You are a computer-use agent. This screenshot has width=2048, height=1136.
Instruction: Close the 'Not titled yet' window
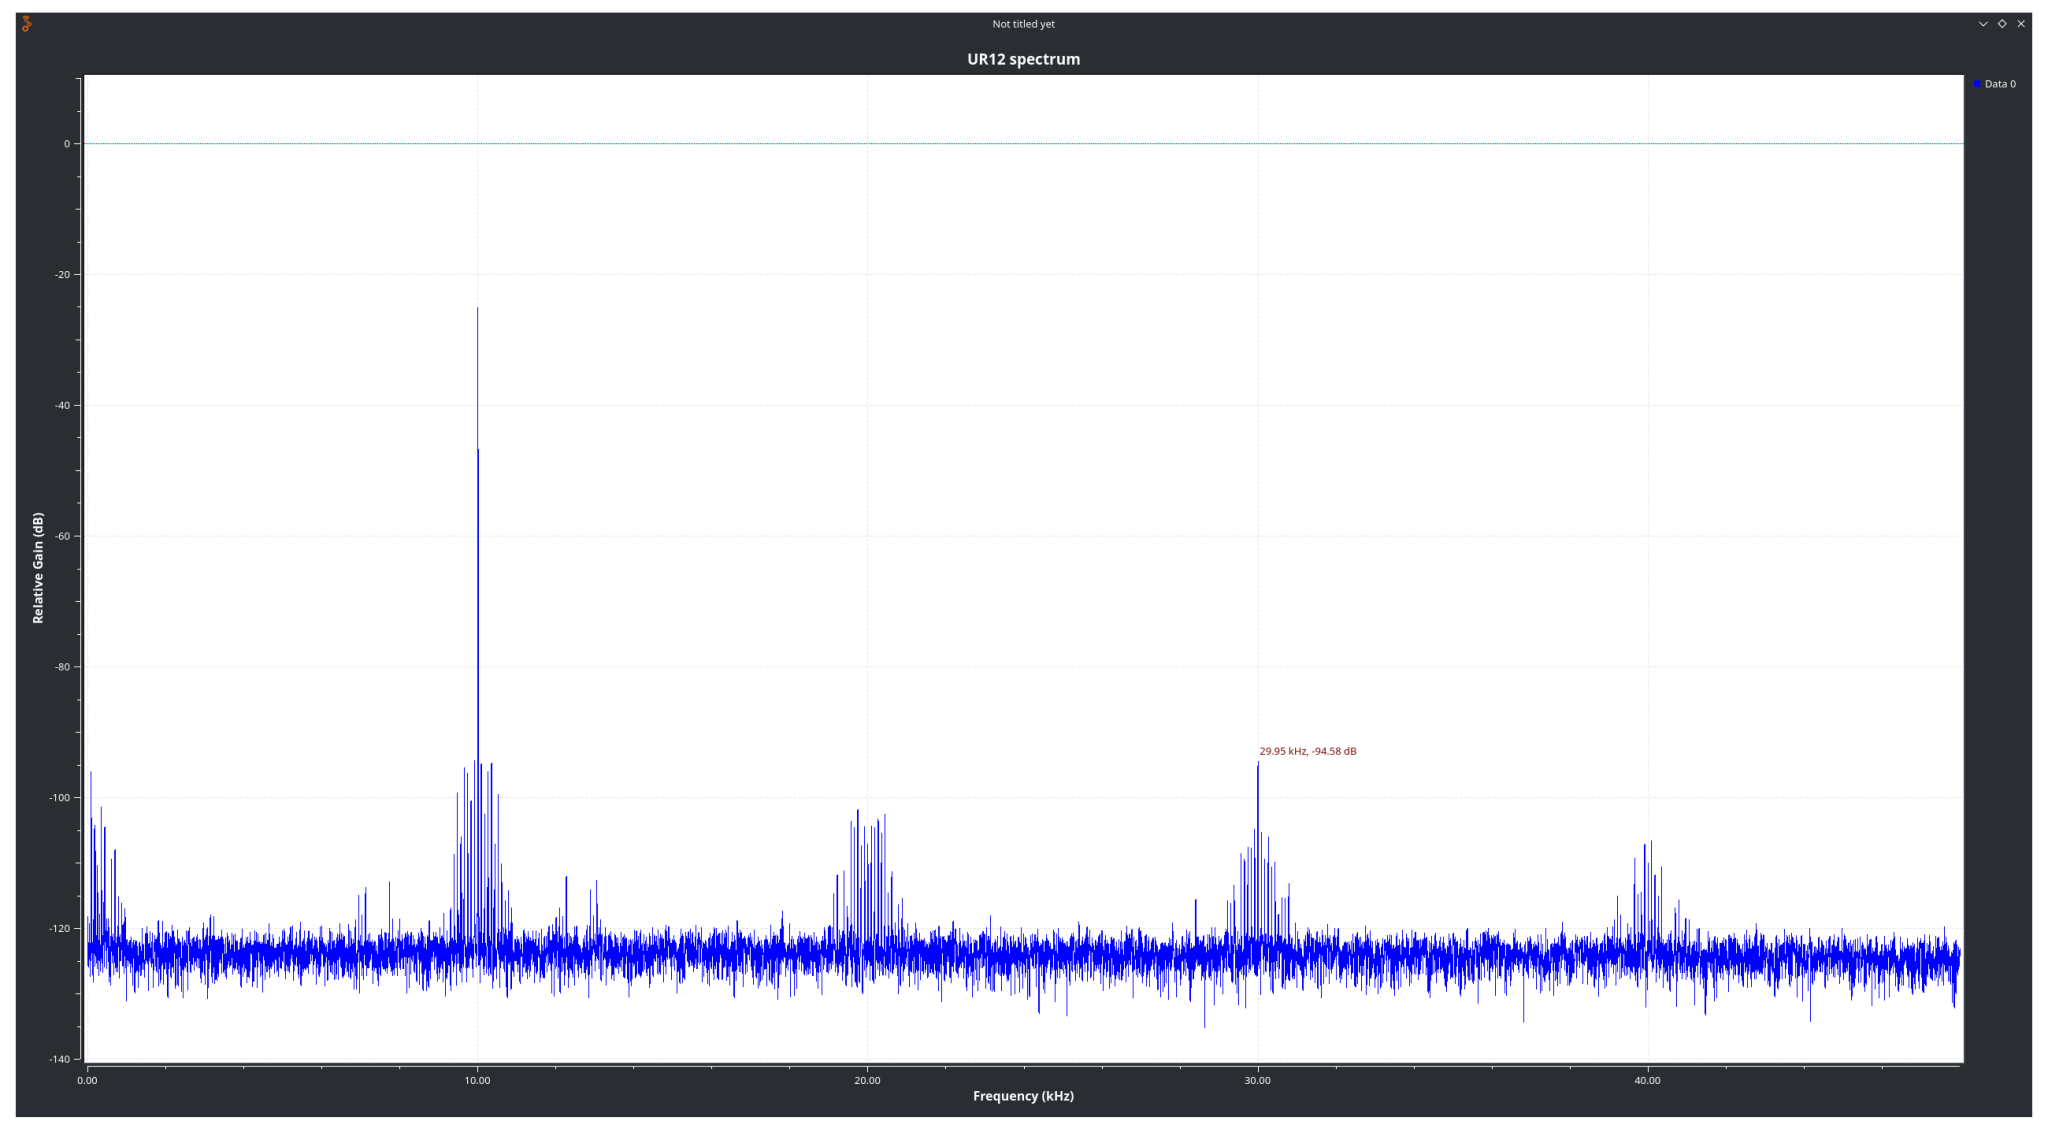point(2021,24)
